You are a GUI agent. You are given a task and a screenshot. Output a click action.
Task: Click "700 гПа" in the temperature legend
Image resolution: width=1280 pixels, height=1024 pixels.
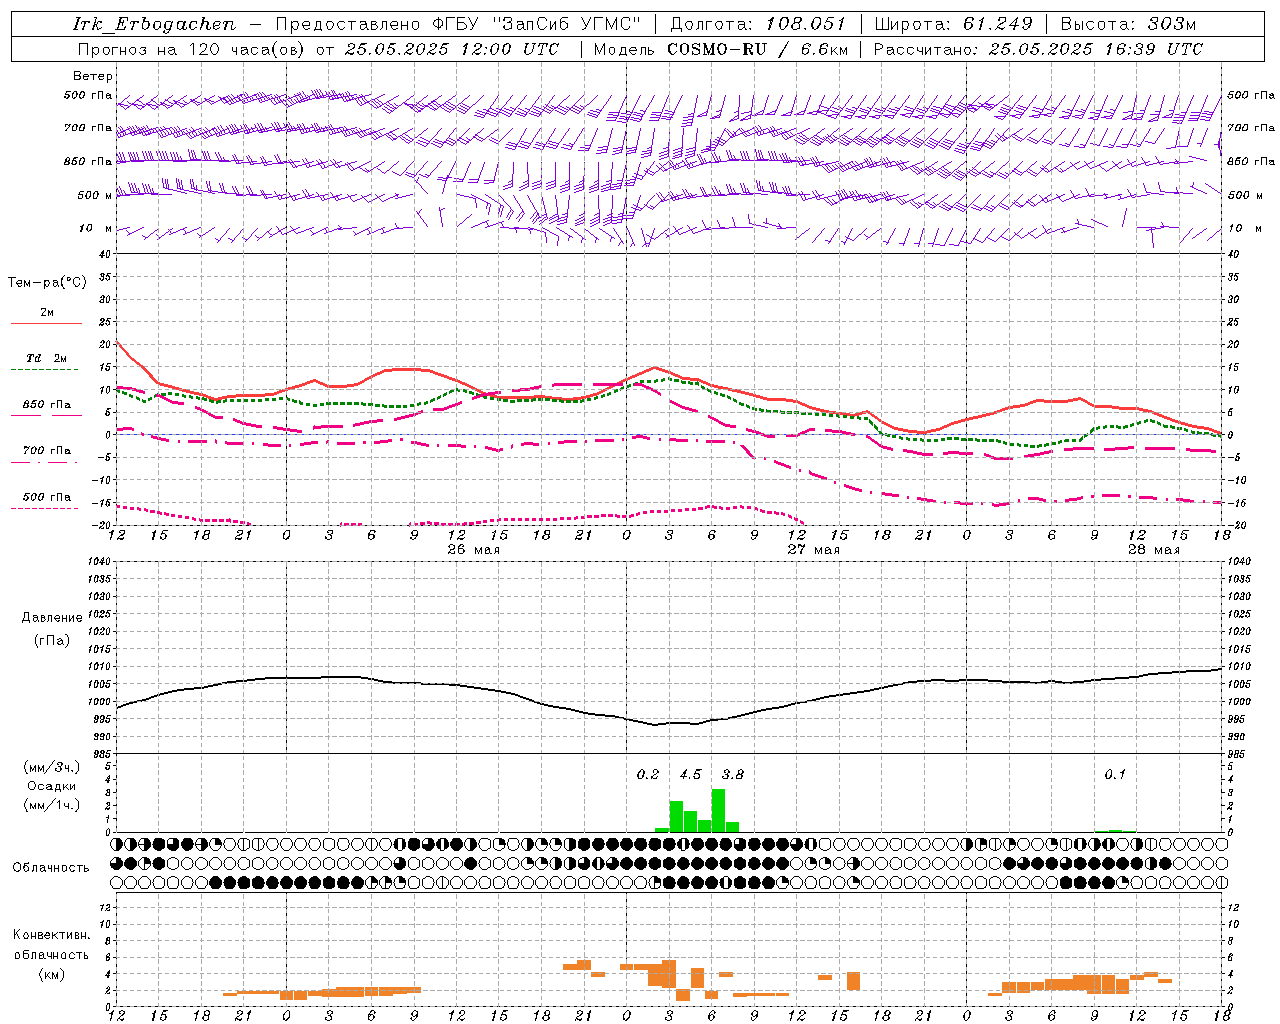click(47, 451)
